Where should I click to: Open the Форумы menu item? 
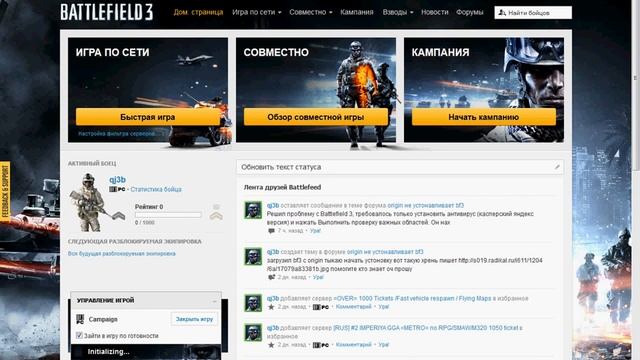470,12
